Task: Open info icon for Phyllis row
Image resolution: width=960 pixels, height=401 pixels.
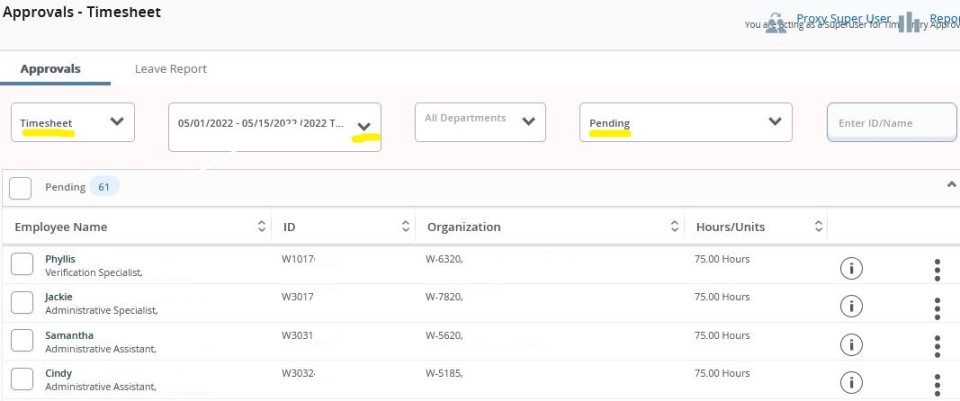Action: click(x=850, y=268)
